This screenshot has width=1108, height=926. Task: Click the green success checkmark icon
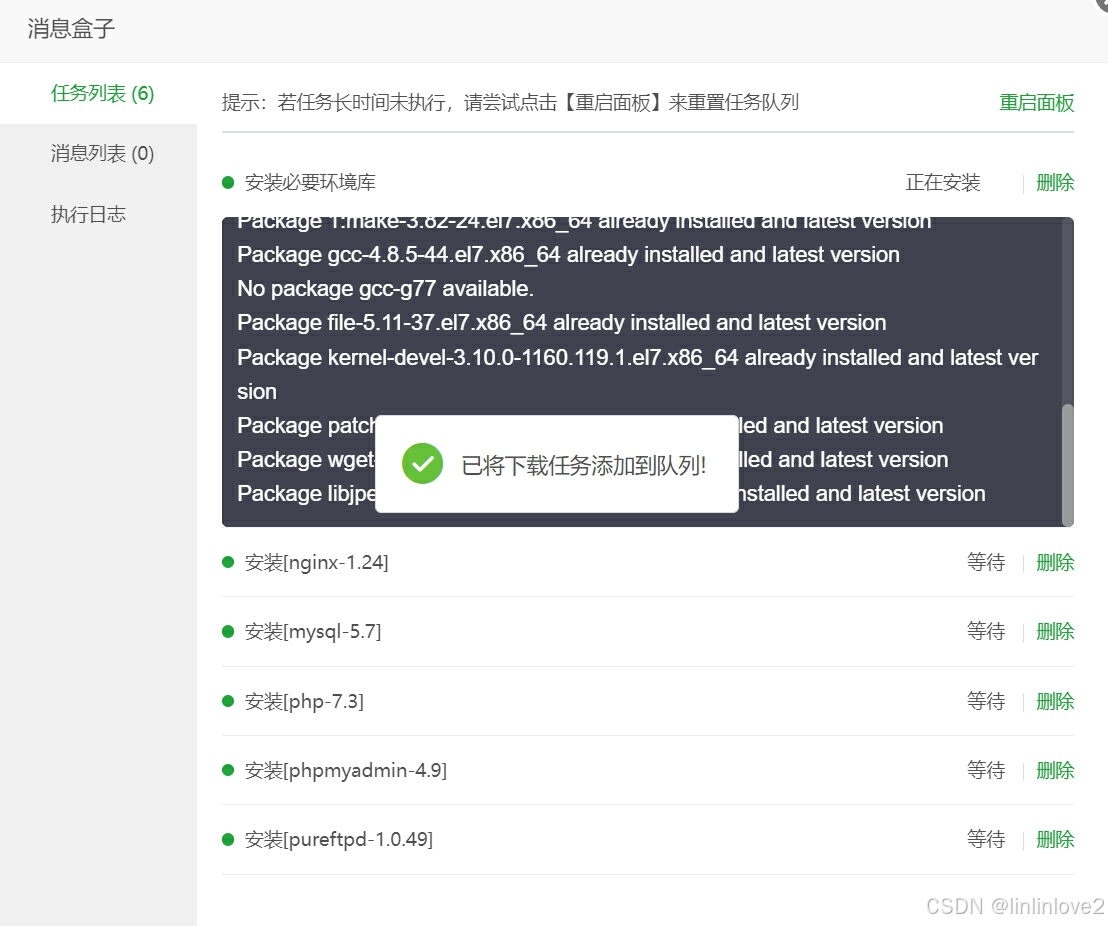[423, 464]
